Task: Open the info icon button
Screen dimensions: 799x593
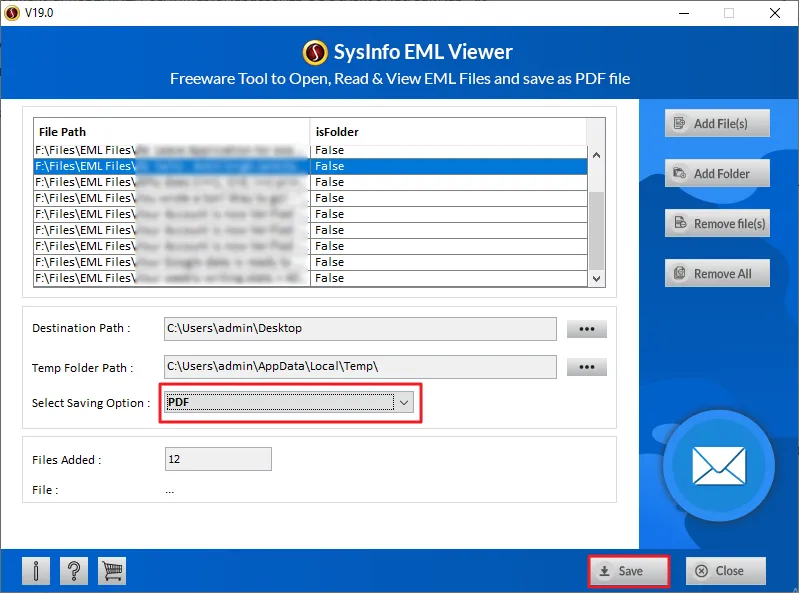Action: pyautogui.click(x=36, y=571)
